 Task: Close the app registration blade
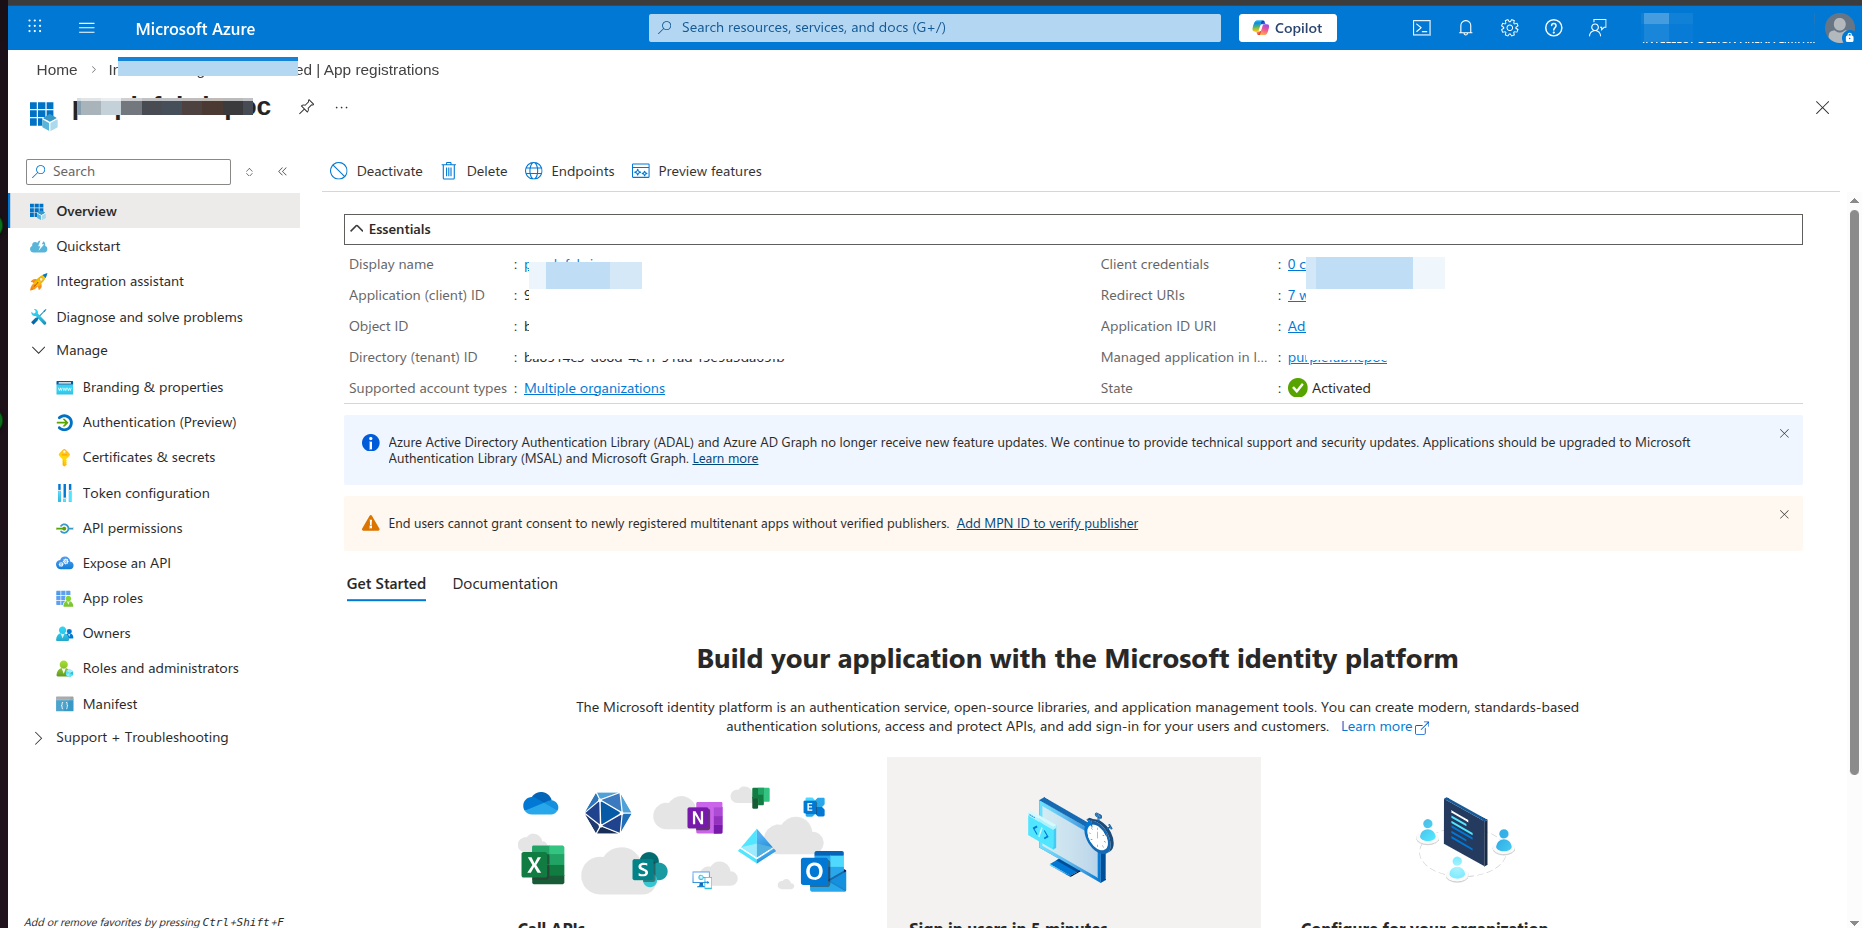pyautogui.click(x=1822, y=108)
